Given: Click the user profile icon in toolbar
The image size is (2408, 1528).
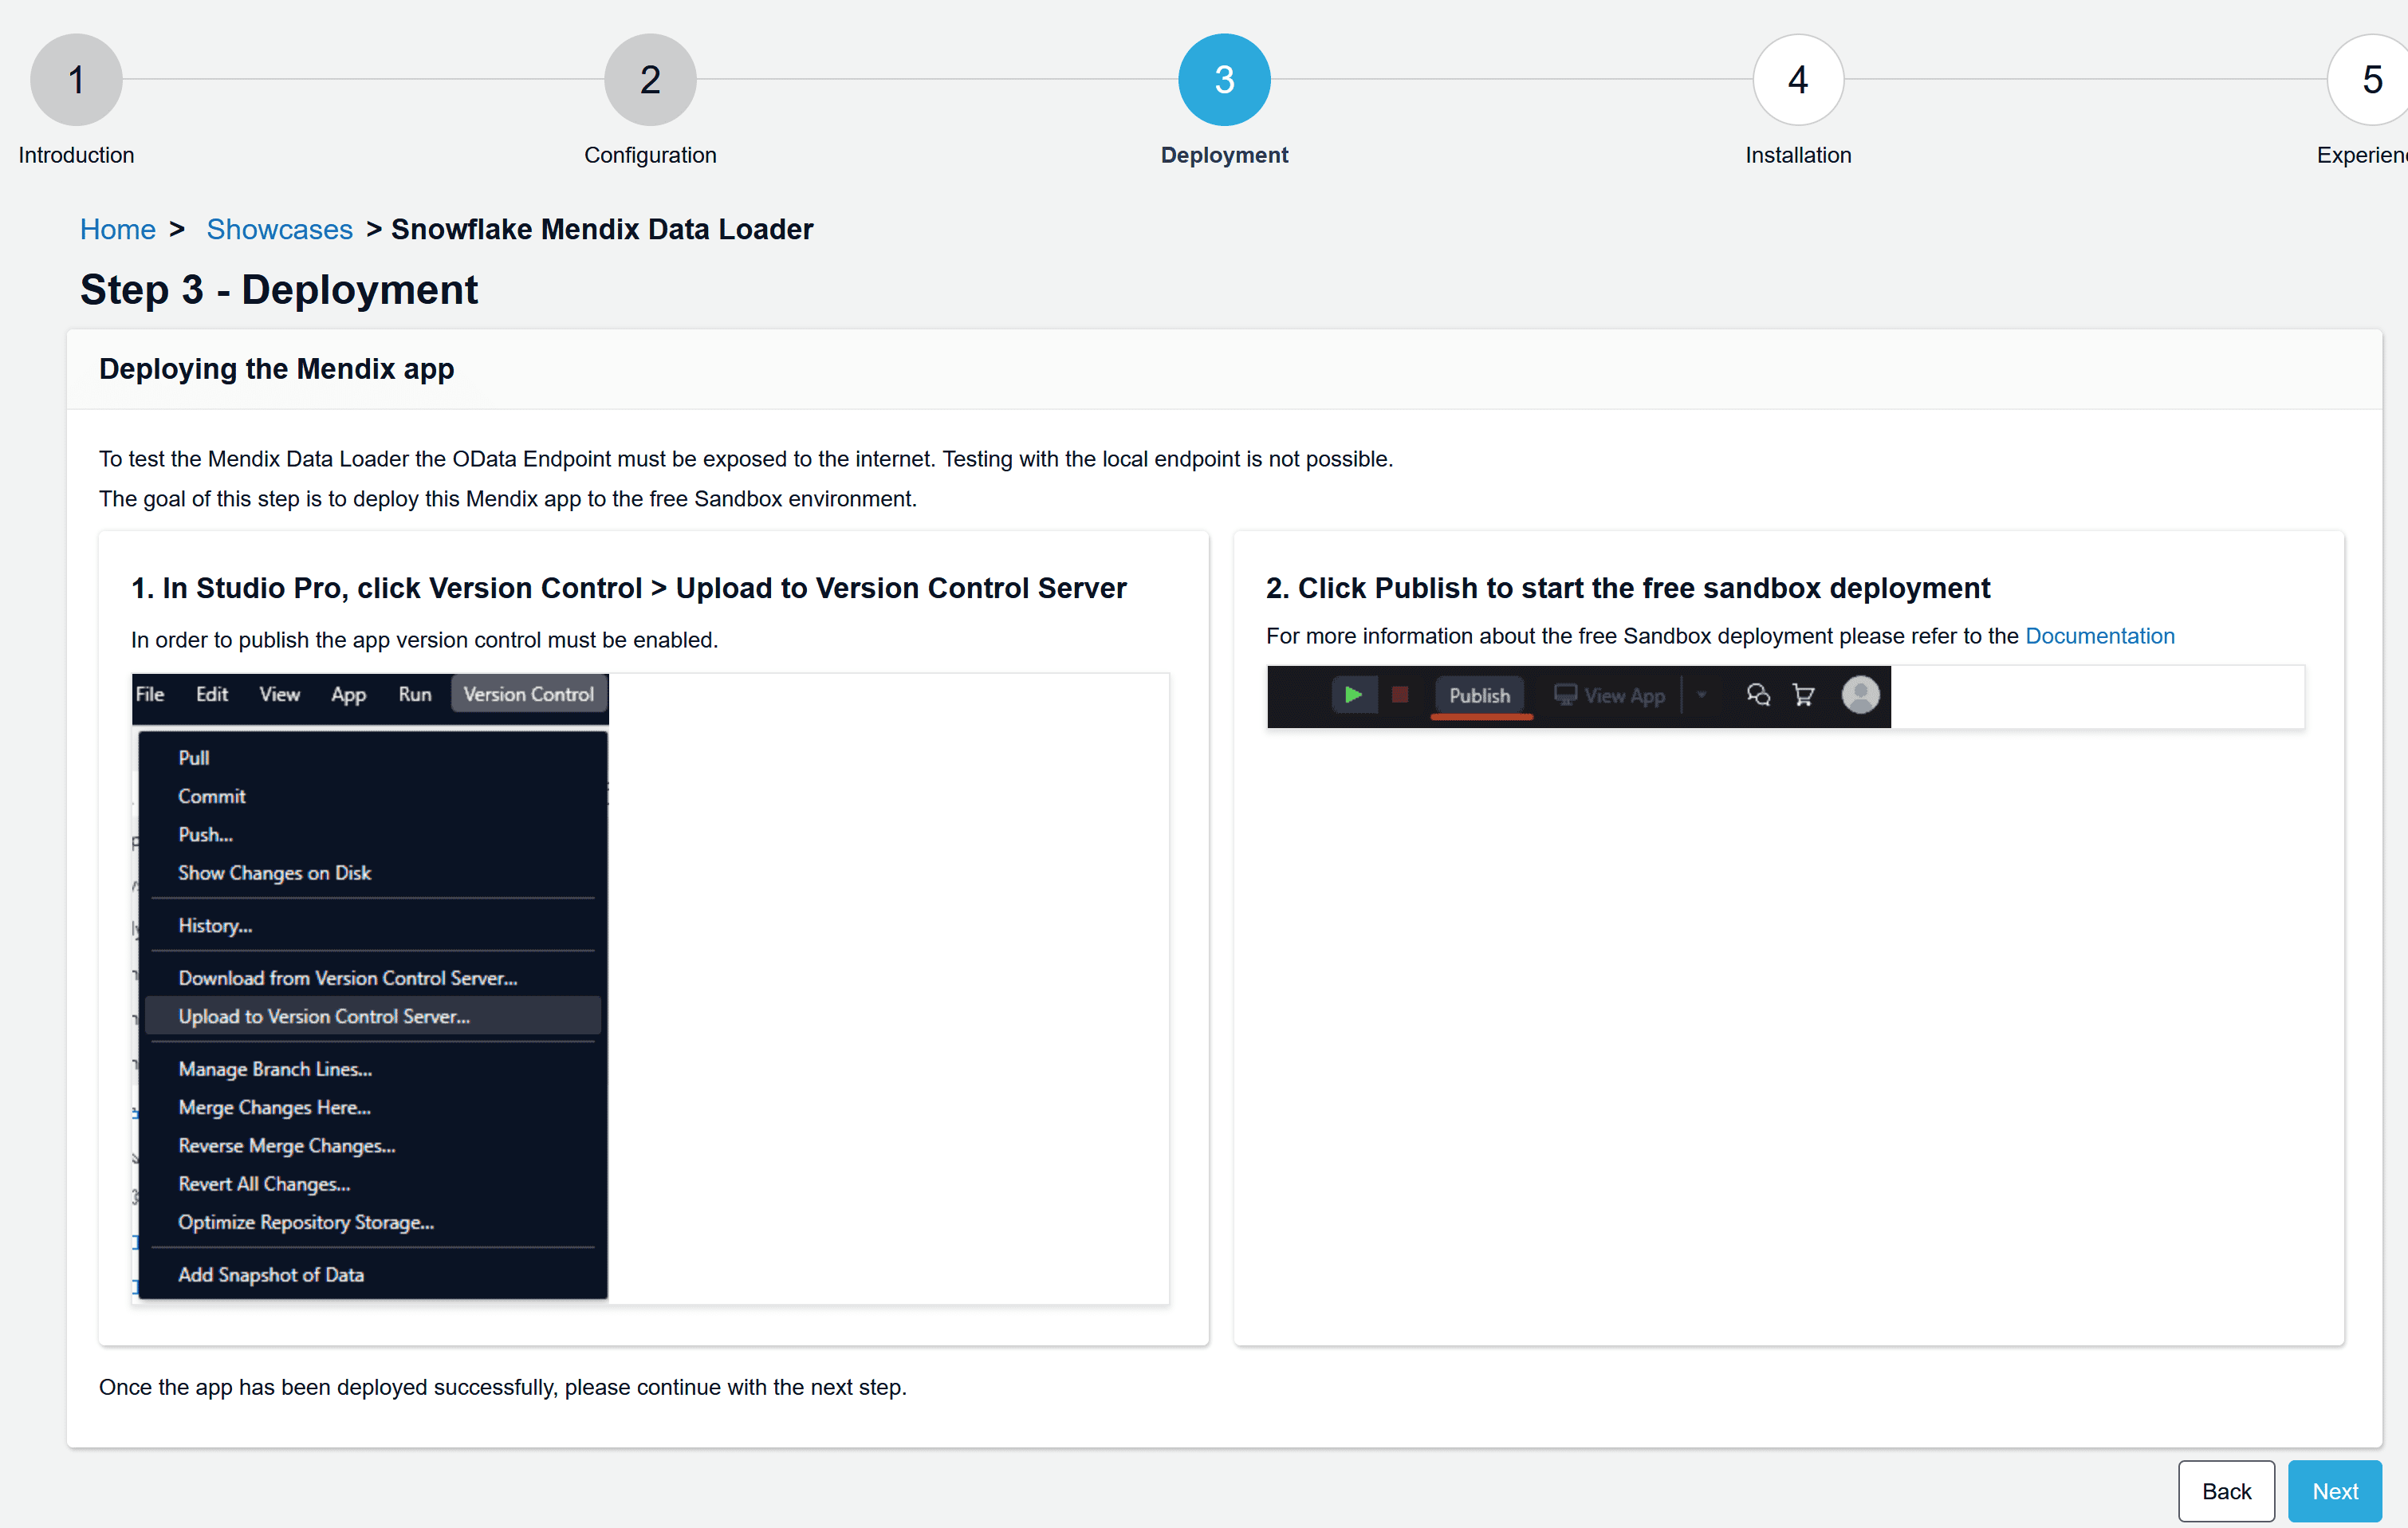Looking at the screenshot, I should tap(1857, 694).
